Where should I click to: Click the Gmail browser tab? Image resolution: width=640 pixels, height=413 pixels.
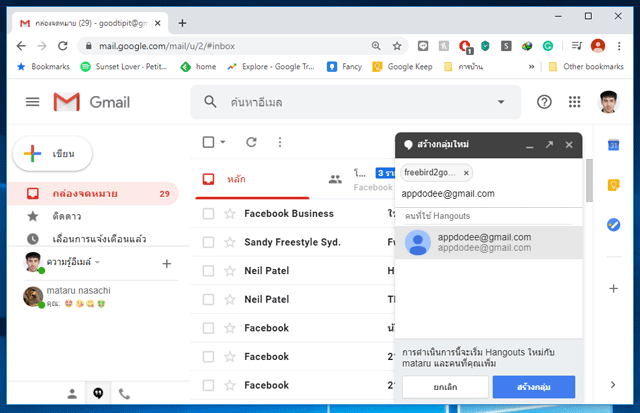coord(90,23)
